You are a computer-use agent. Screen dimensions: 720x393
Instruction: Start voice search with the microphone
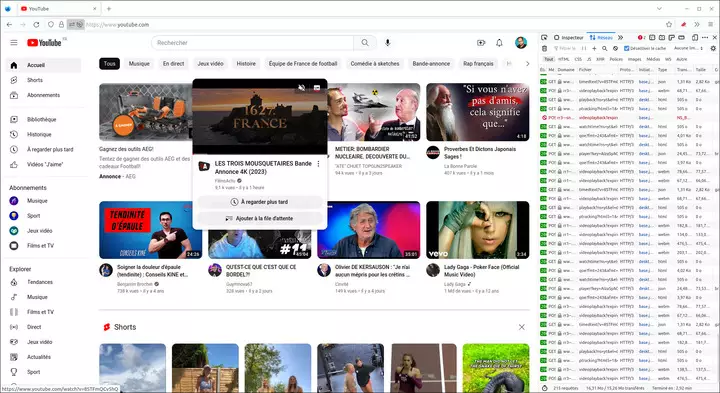coord(388,43)
